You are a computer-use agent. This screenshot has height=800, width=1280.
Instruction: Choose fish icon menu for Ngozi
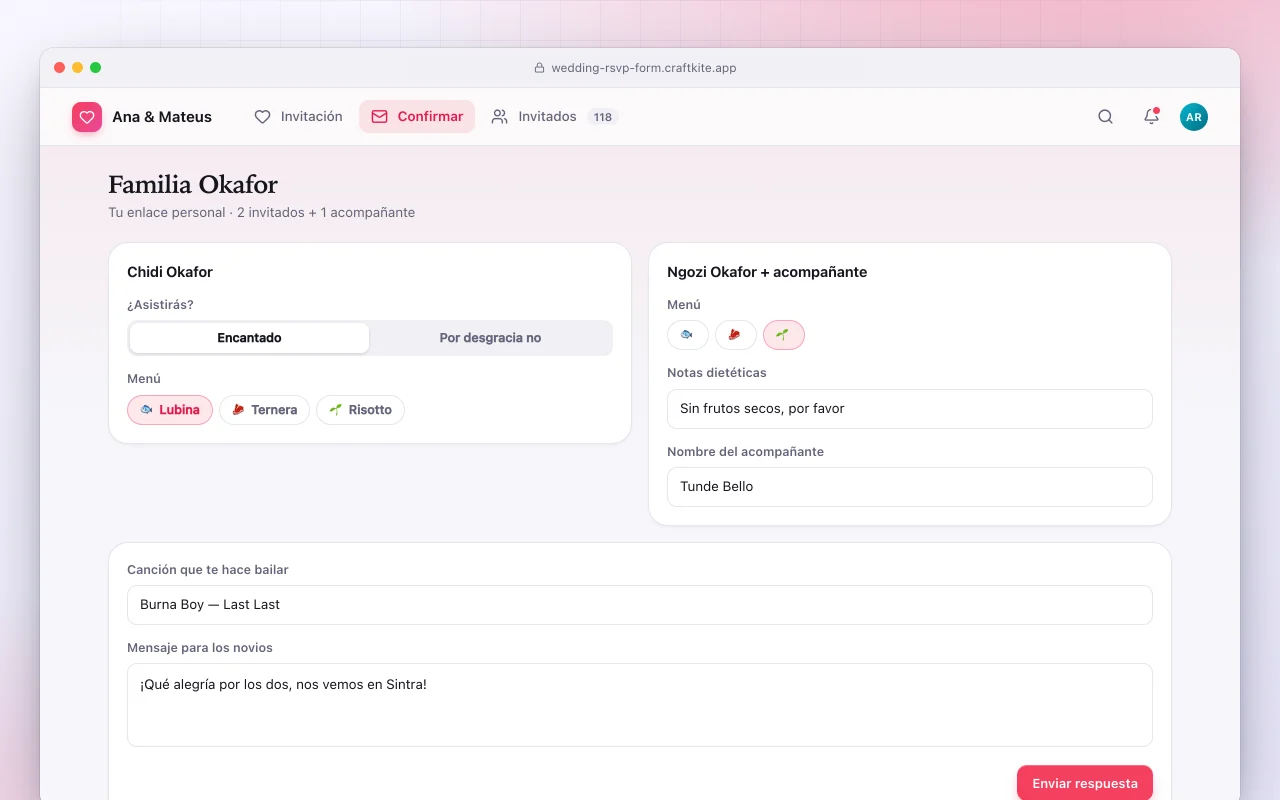688,335
